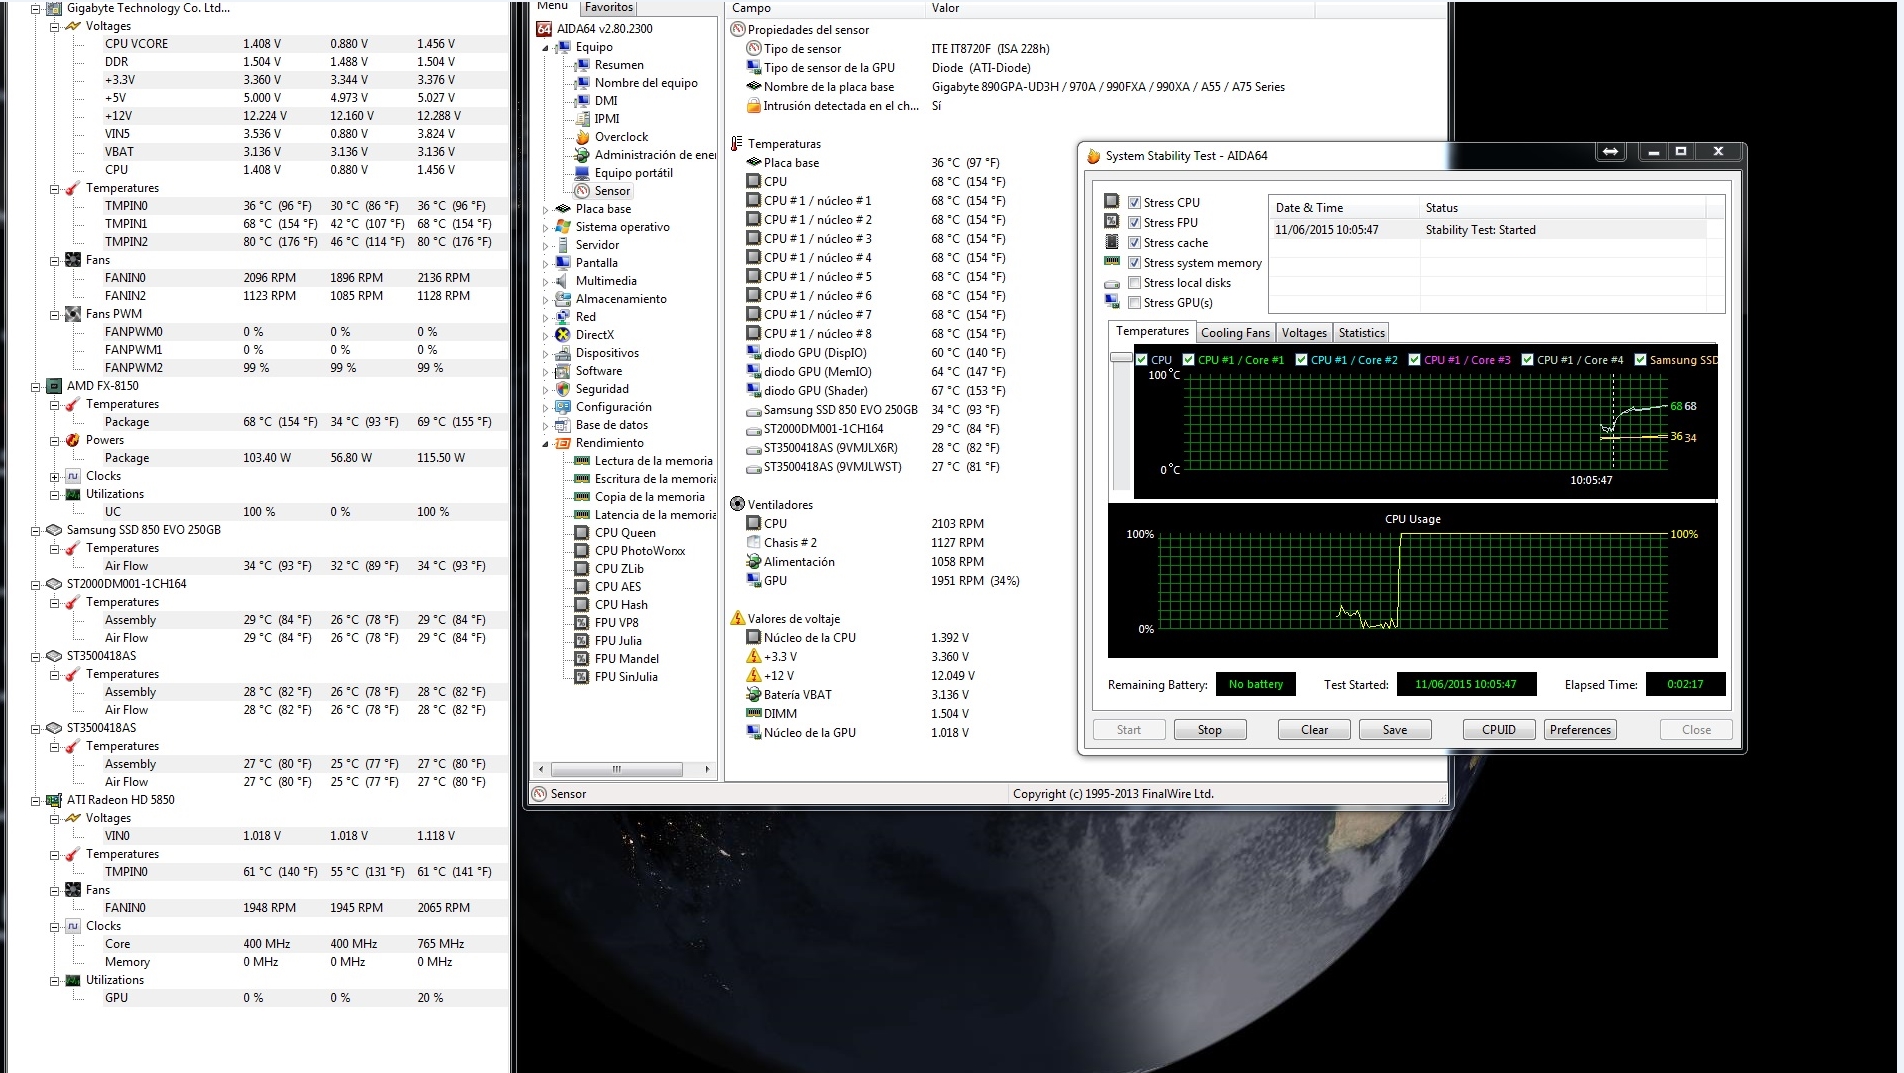Screen dimensions: 1904x1073
Task: Click the AIDA64 v2.80.2300 root icon
Action: (544, 29)
